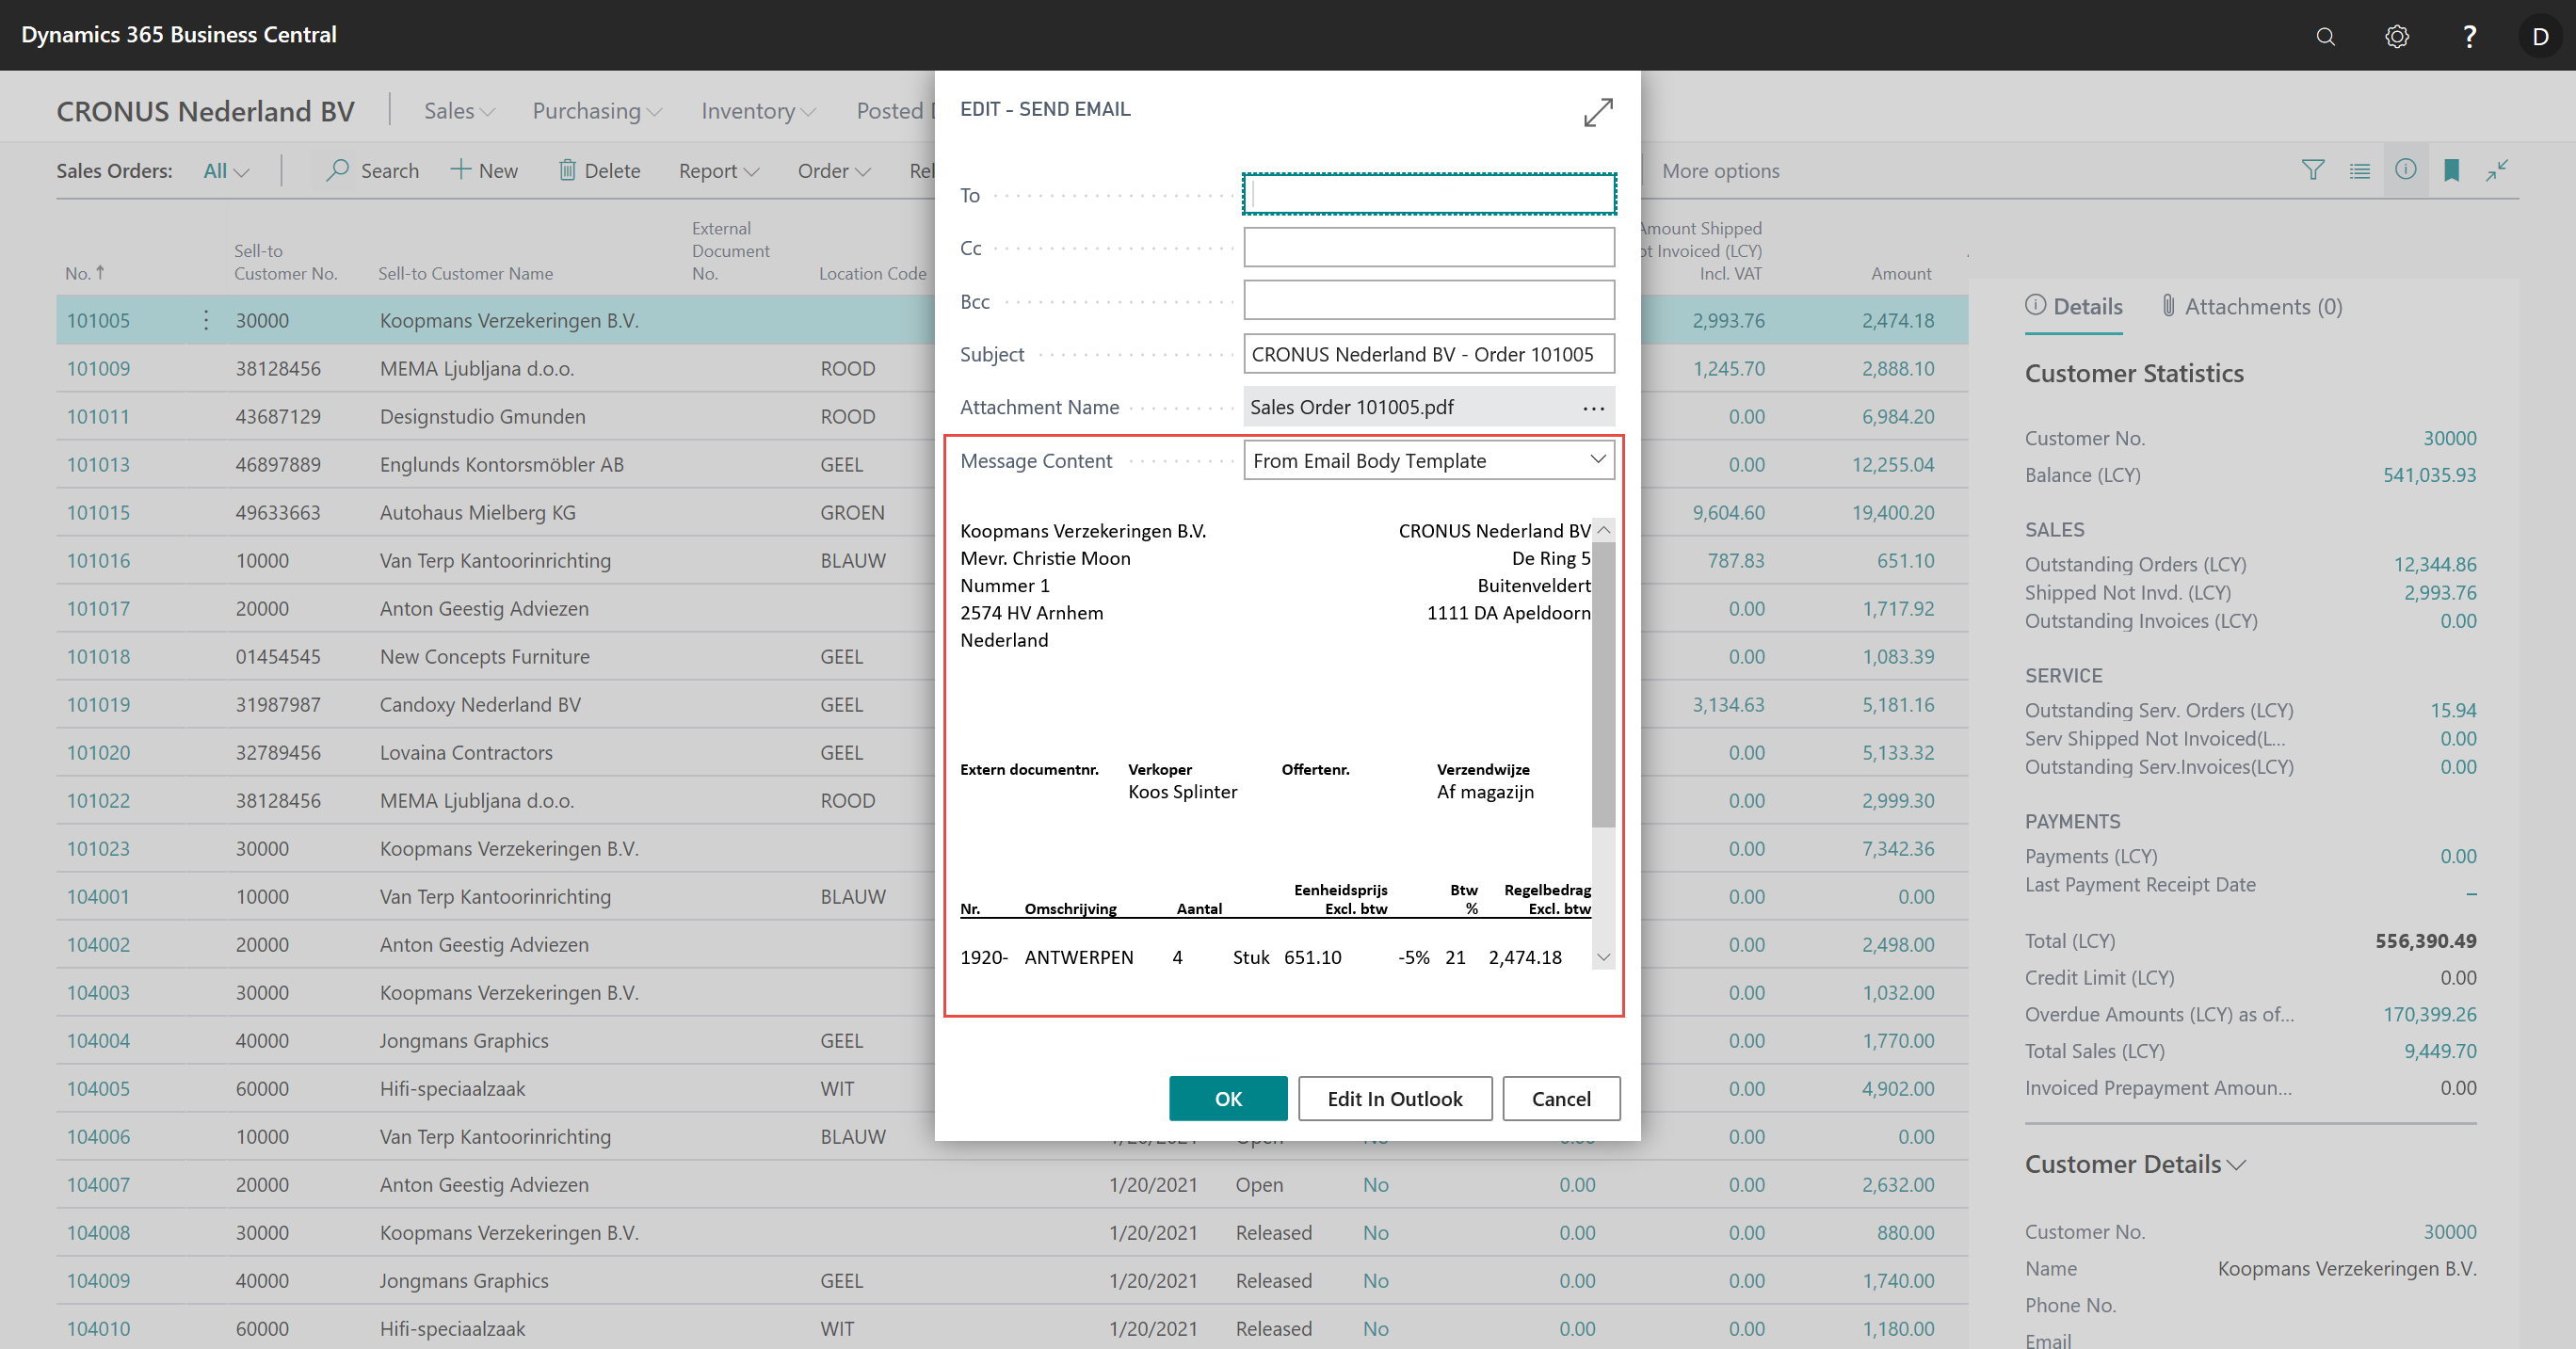Screen dimensions: 2576x1349
Task: Toggle the FactBox information icon
Action: [x=2405, y=170]
